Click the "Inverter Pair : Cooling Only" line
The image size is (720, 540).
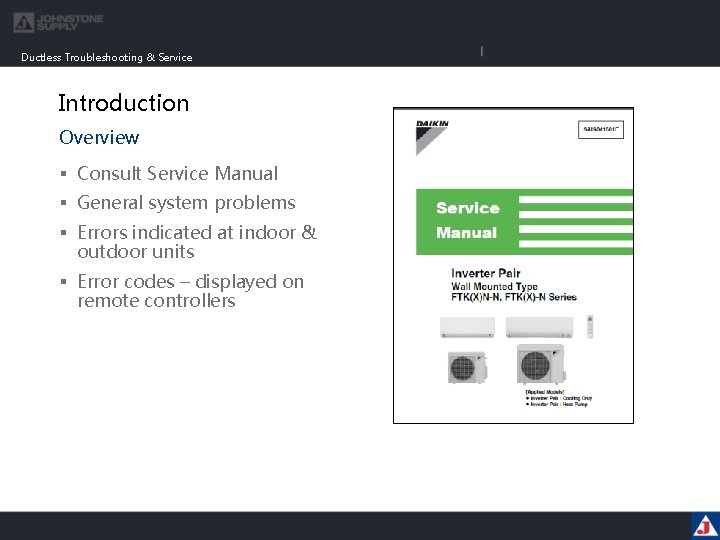559,398
